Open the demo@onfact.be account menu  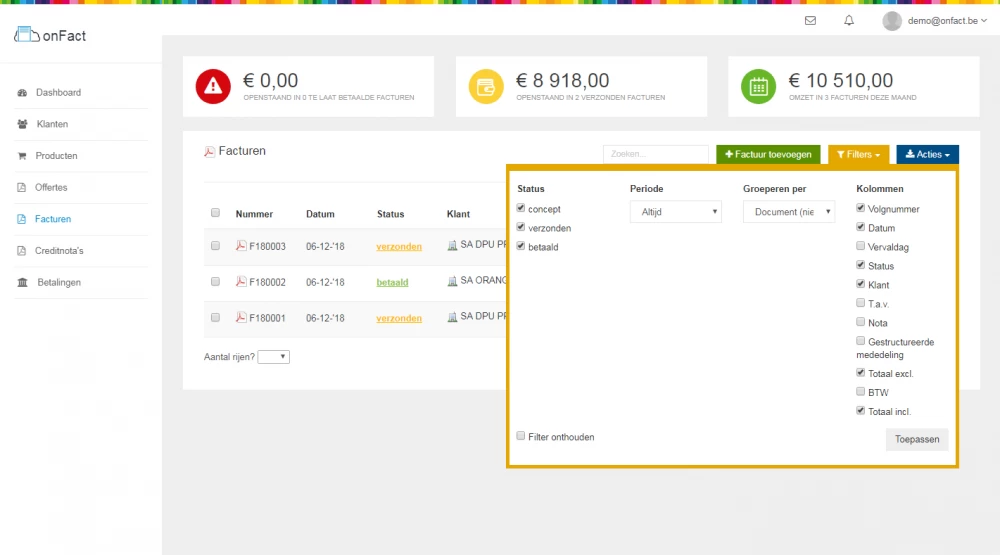[935, 21]
